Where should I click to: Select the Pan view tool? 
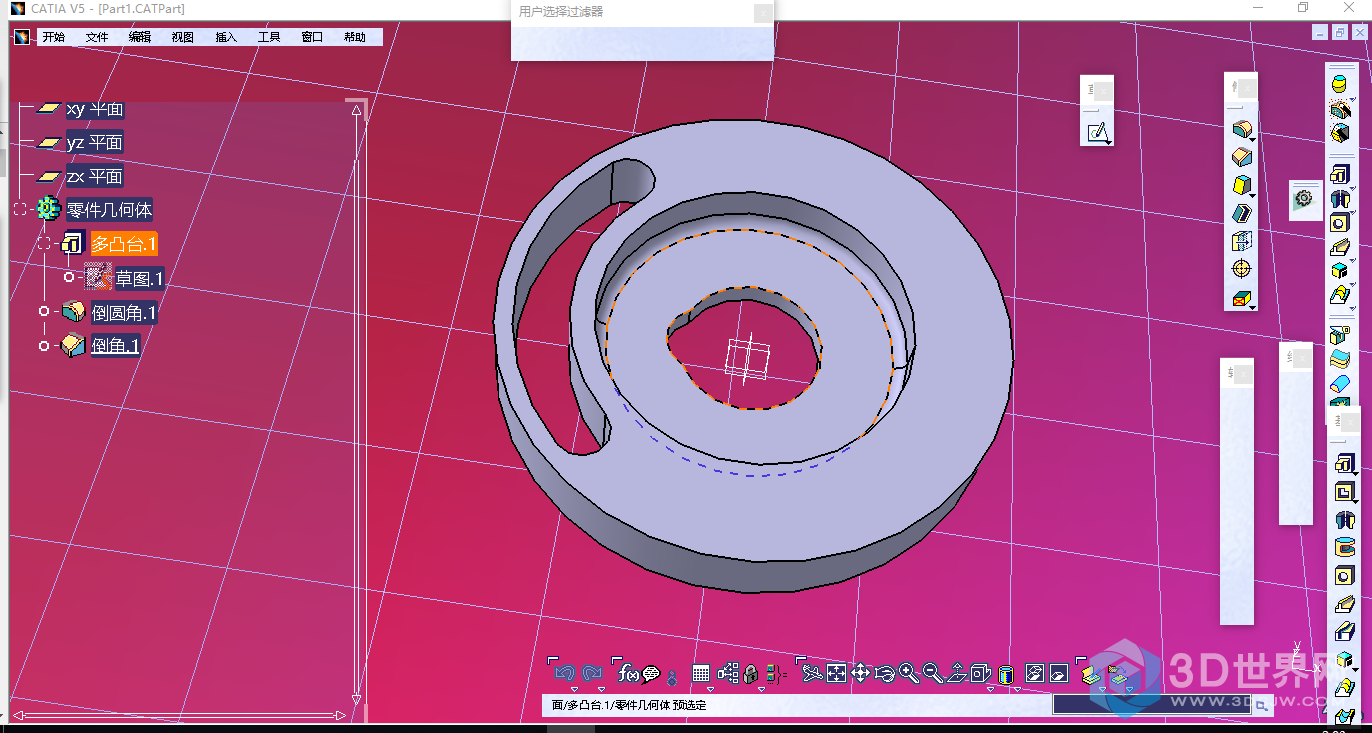(x=860, y=674)
